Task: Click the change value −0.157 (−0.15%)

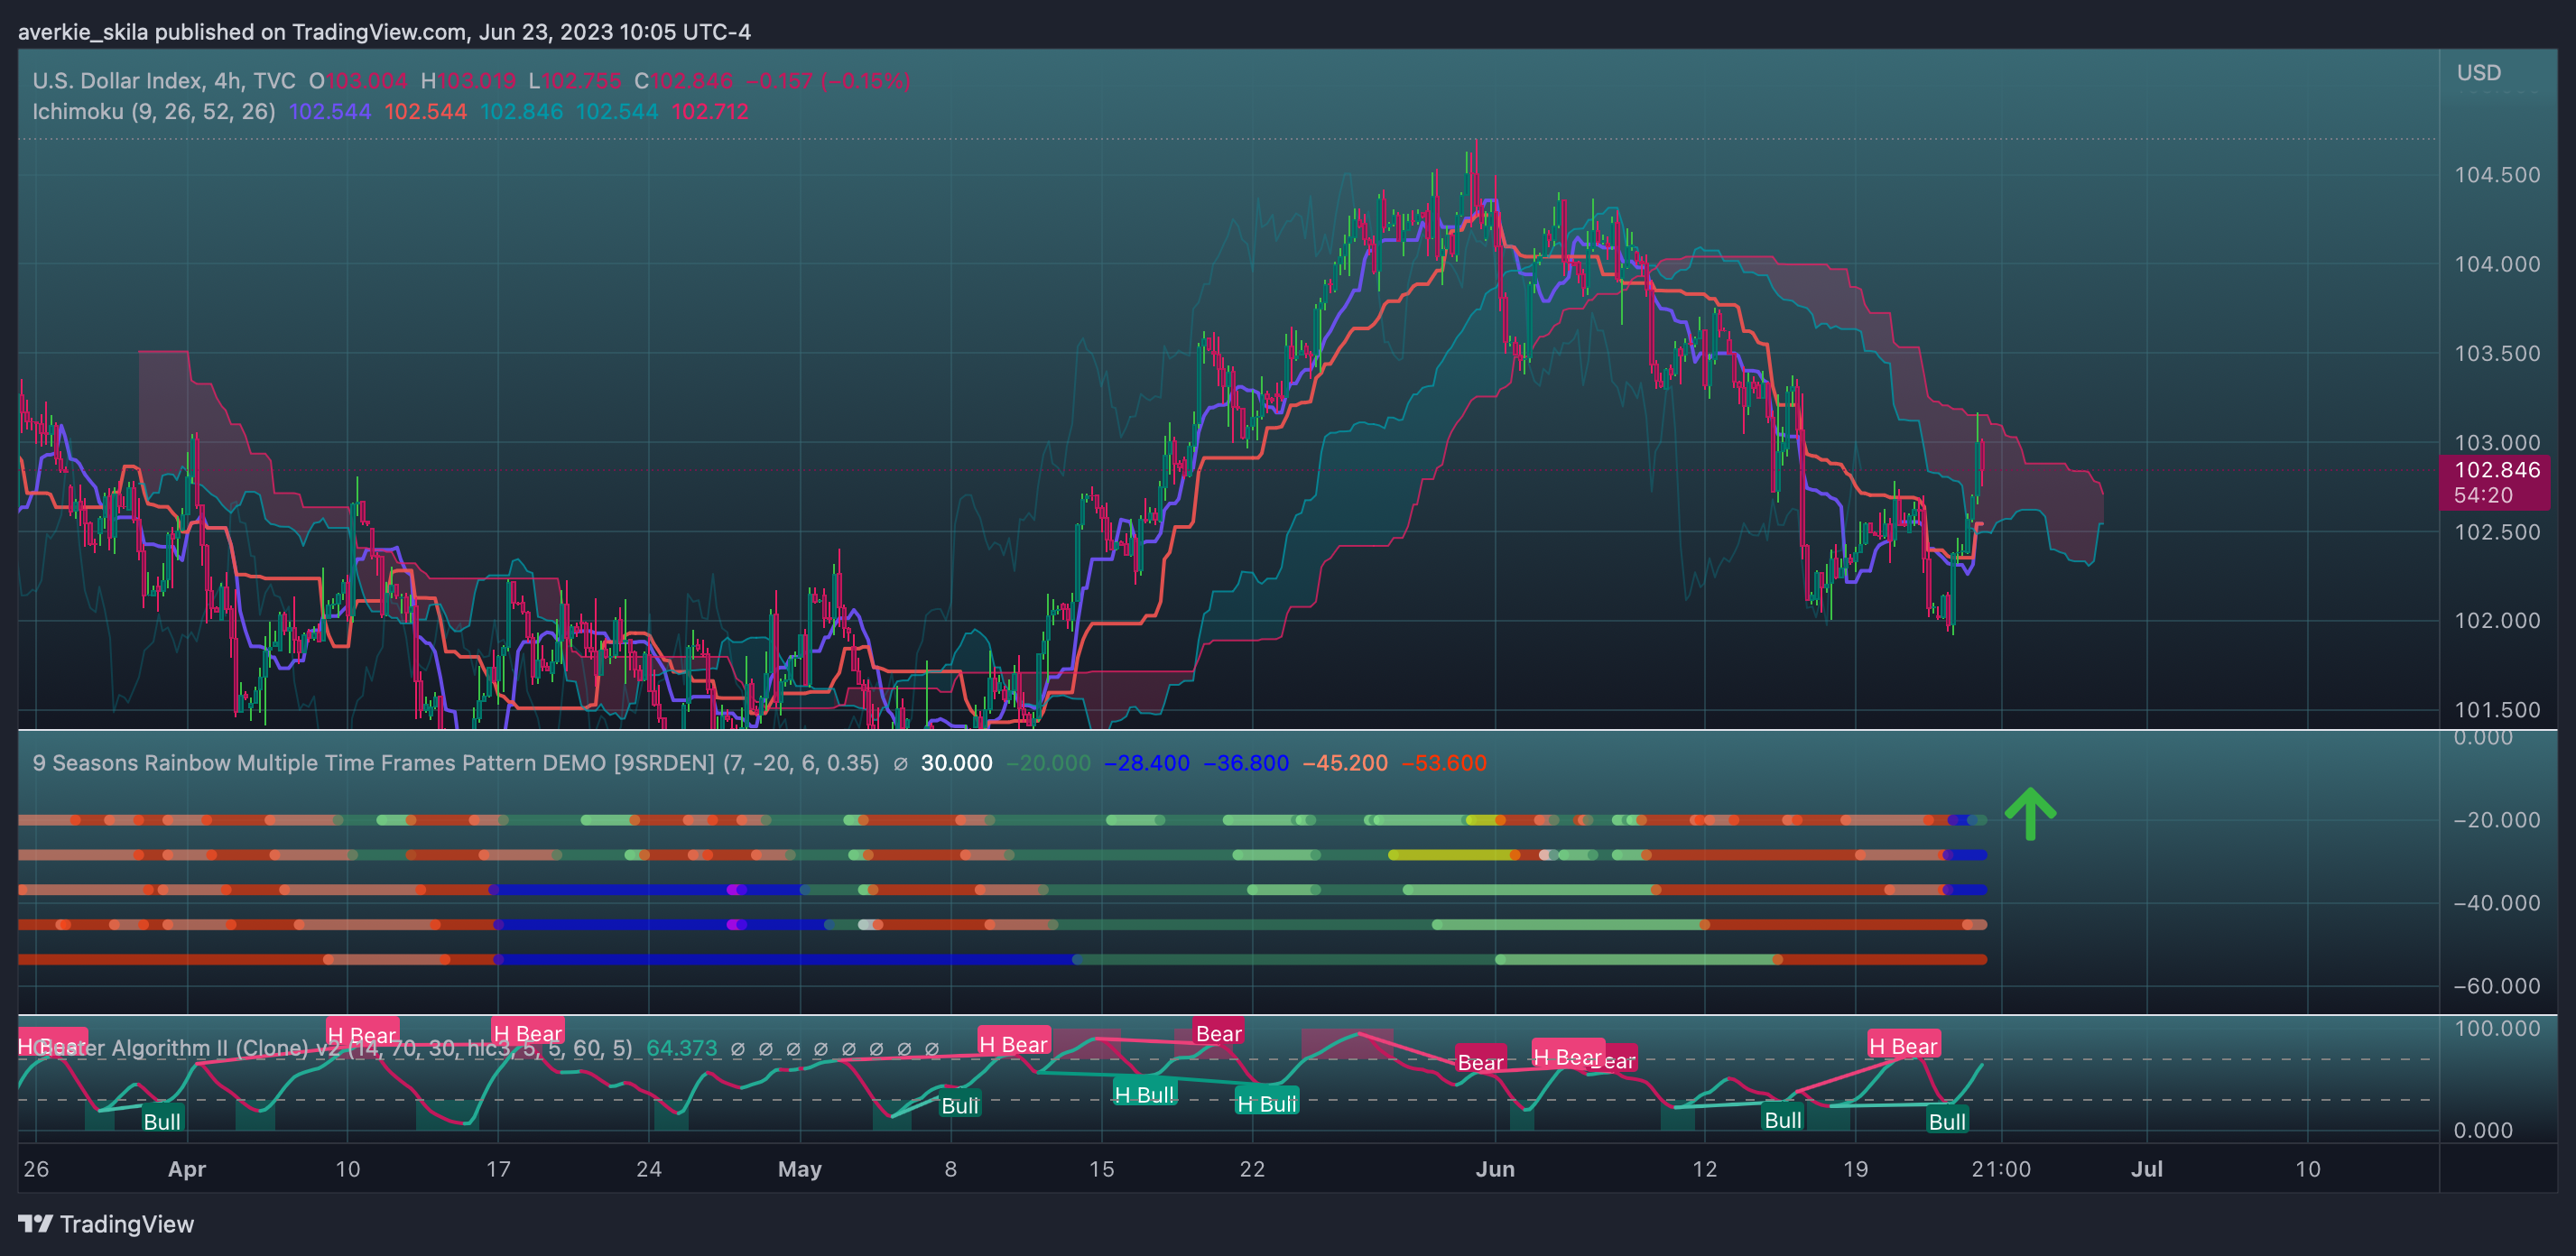Action: pos(828,81)
